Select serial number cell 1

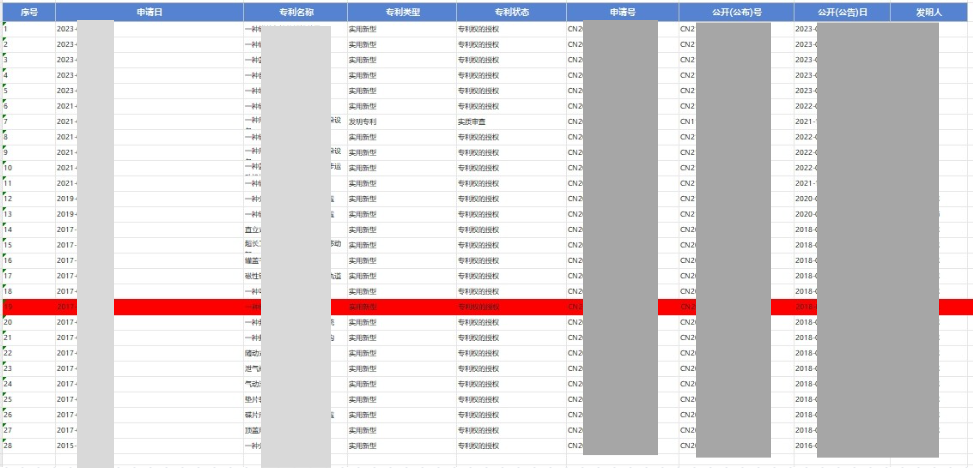(29, 29)
